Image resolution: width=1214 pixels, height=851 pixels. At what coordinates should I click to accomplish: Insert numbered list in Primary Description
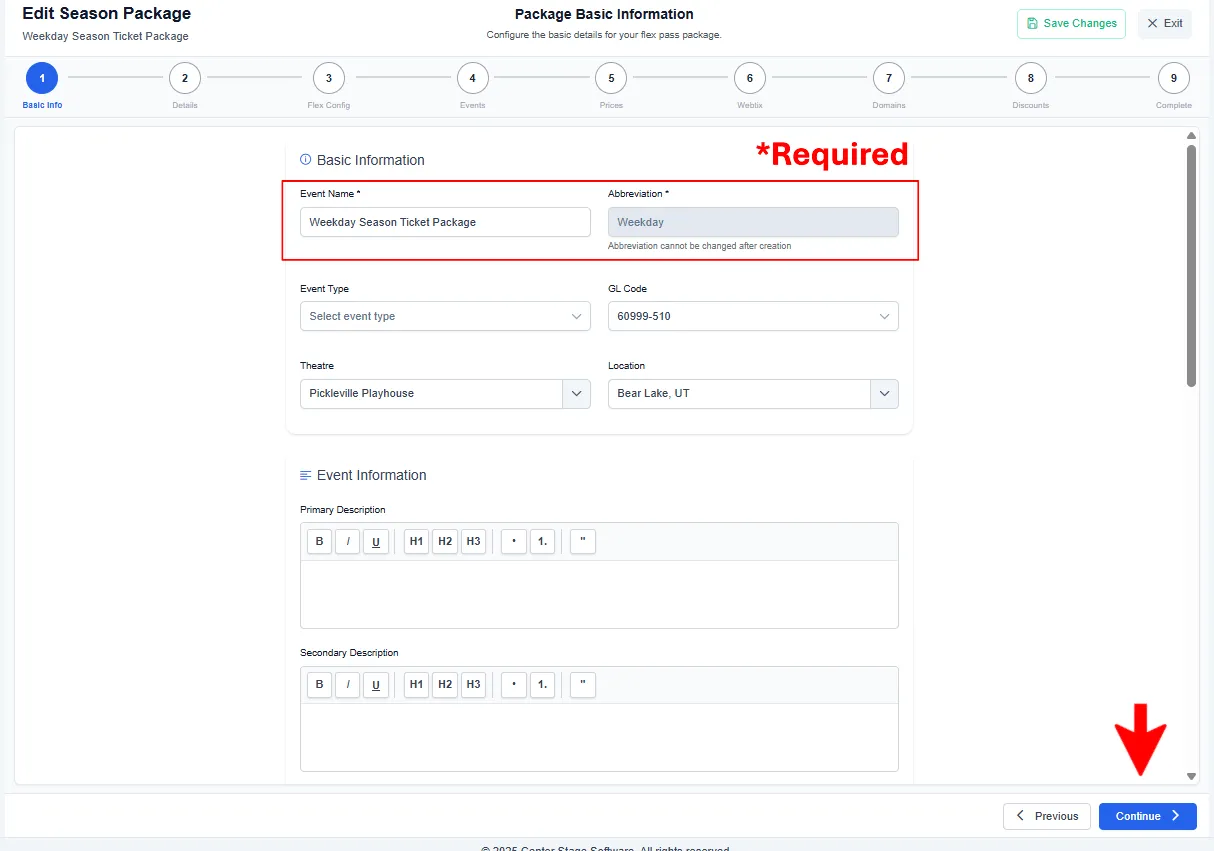[542, 542]
